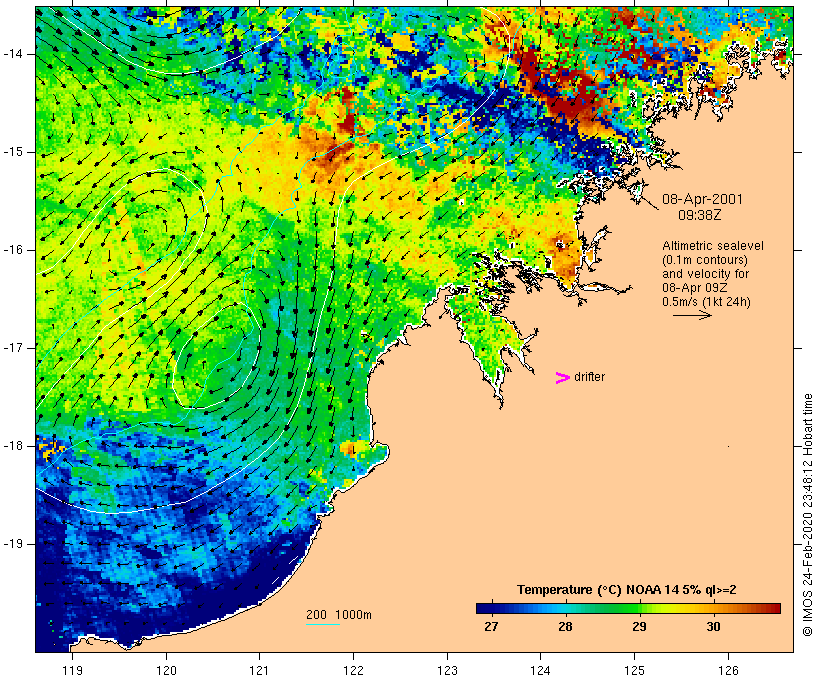Click the colorbar value label '28'
The width and height of the screenshot is (820, 680).
click(x=565, y=627)
